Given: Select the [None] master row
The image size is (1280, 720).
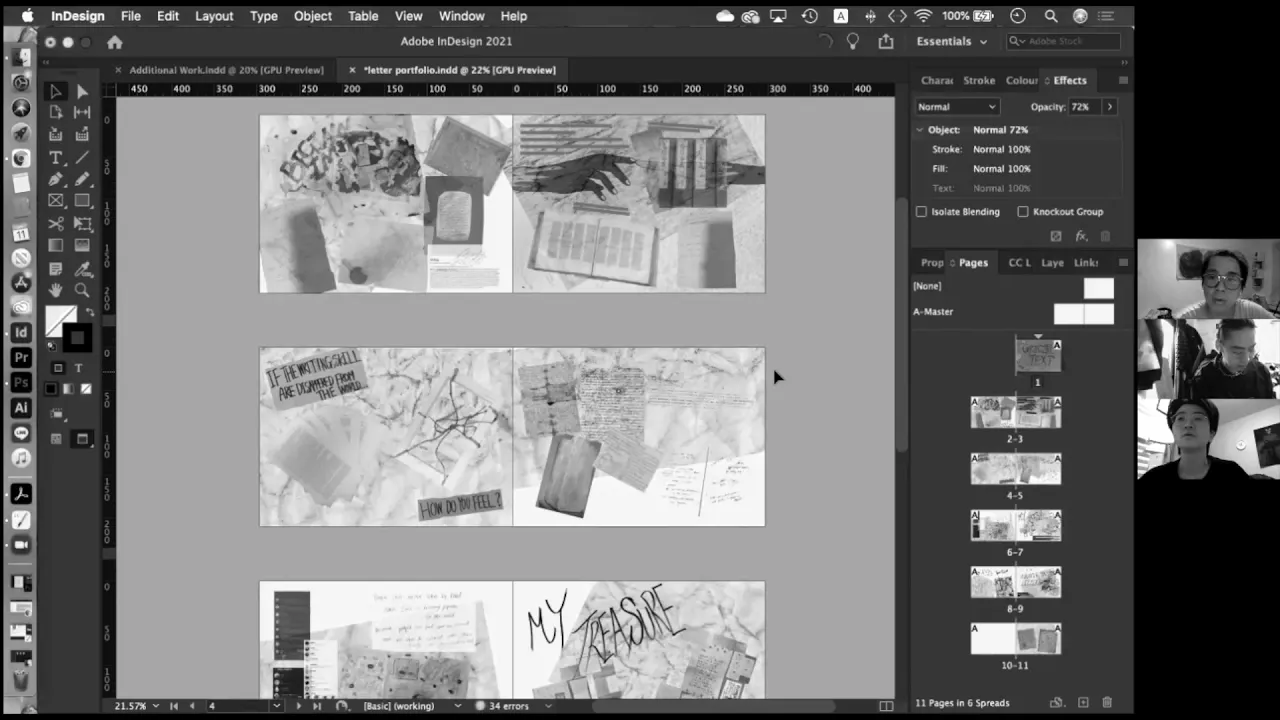Looking at the screenshot, I should 1013,287.
